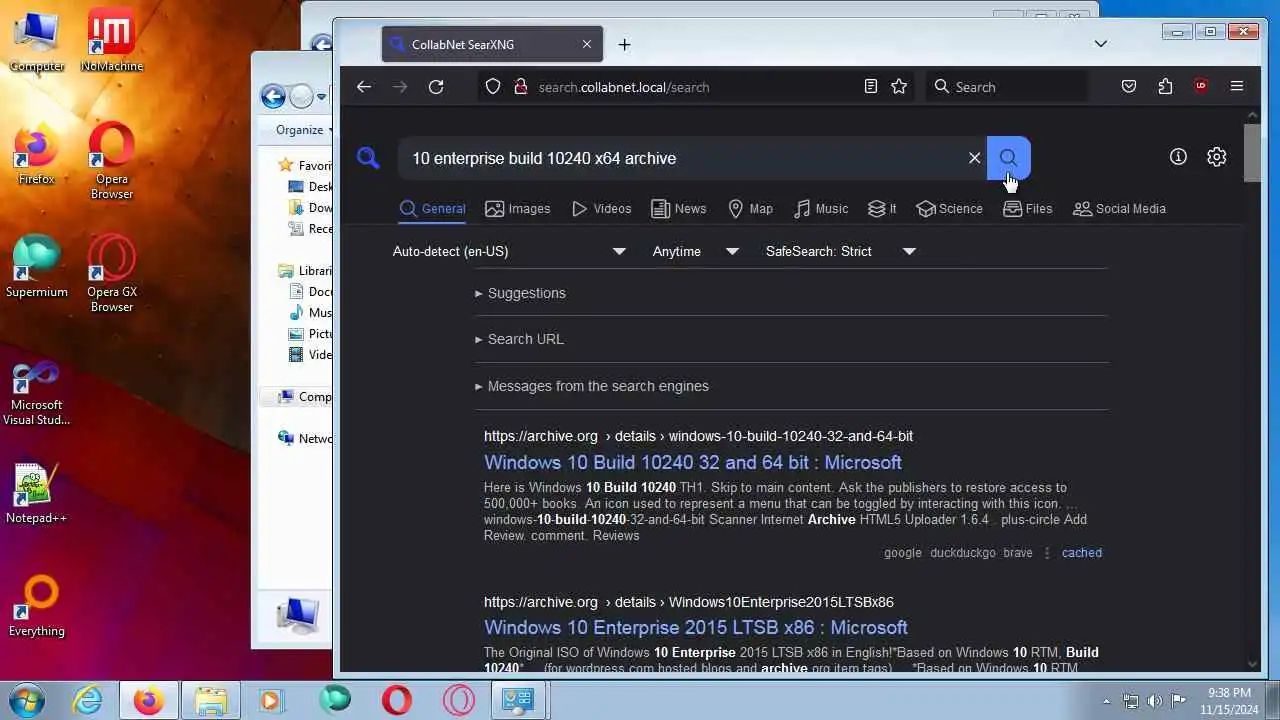Expand the Search URL section
1280x720 pixels.
click(x=519, y=339)
